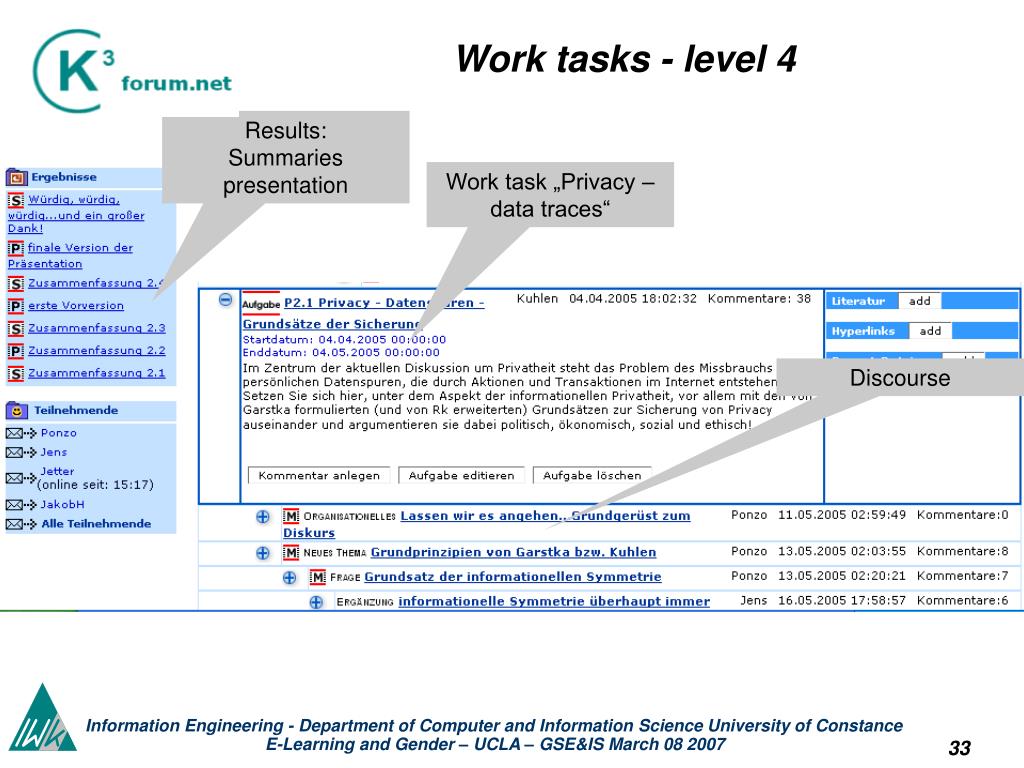Select the Hyperlinks tab label
The width and height of the screenshot is (1024, 768).
click(x=863, y=331)
